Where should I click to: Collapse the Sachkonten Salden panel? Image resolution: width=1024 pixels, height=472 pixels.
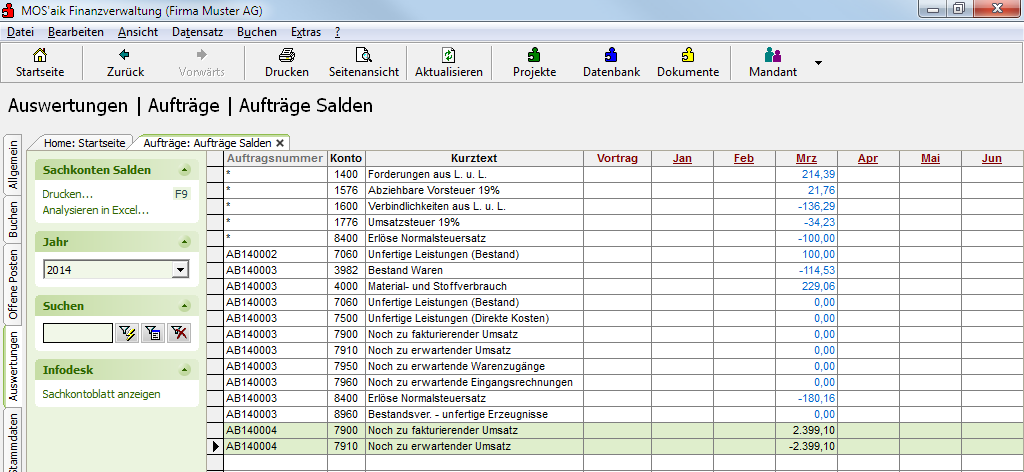click(185, 170)
